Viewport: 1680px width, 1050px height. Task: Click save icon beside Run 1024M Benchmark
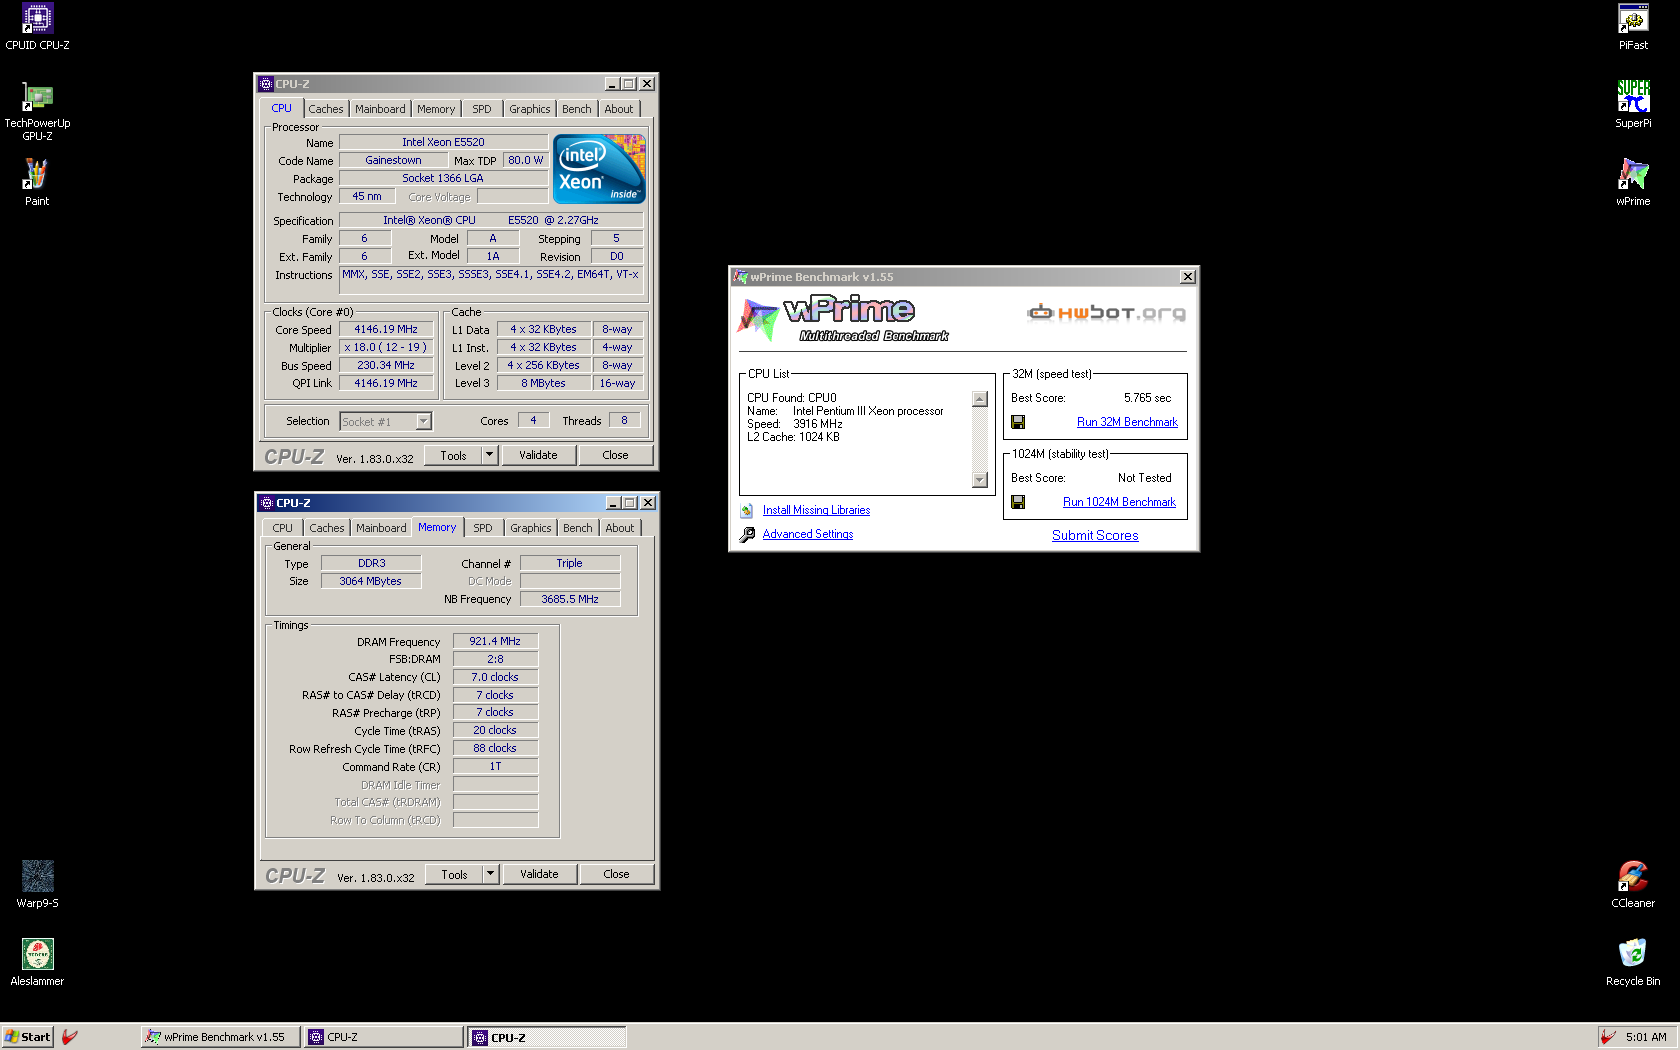(x=1018, y=502)
